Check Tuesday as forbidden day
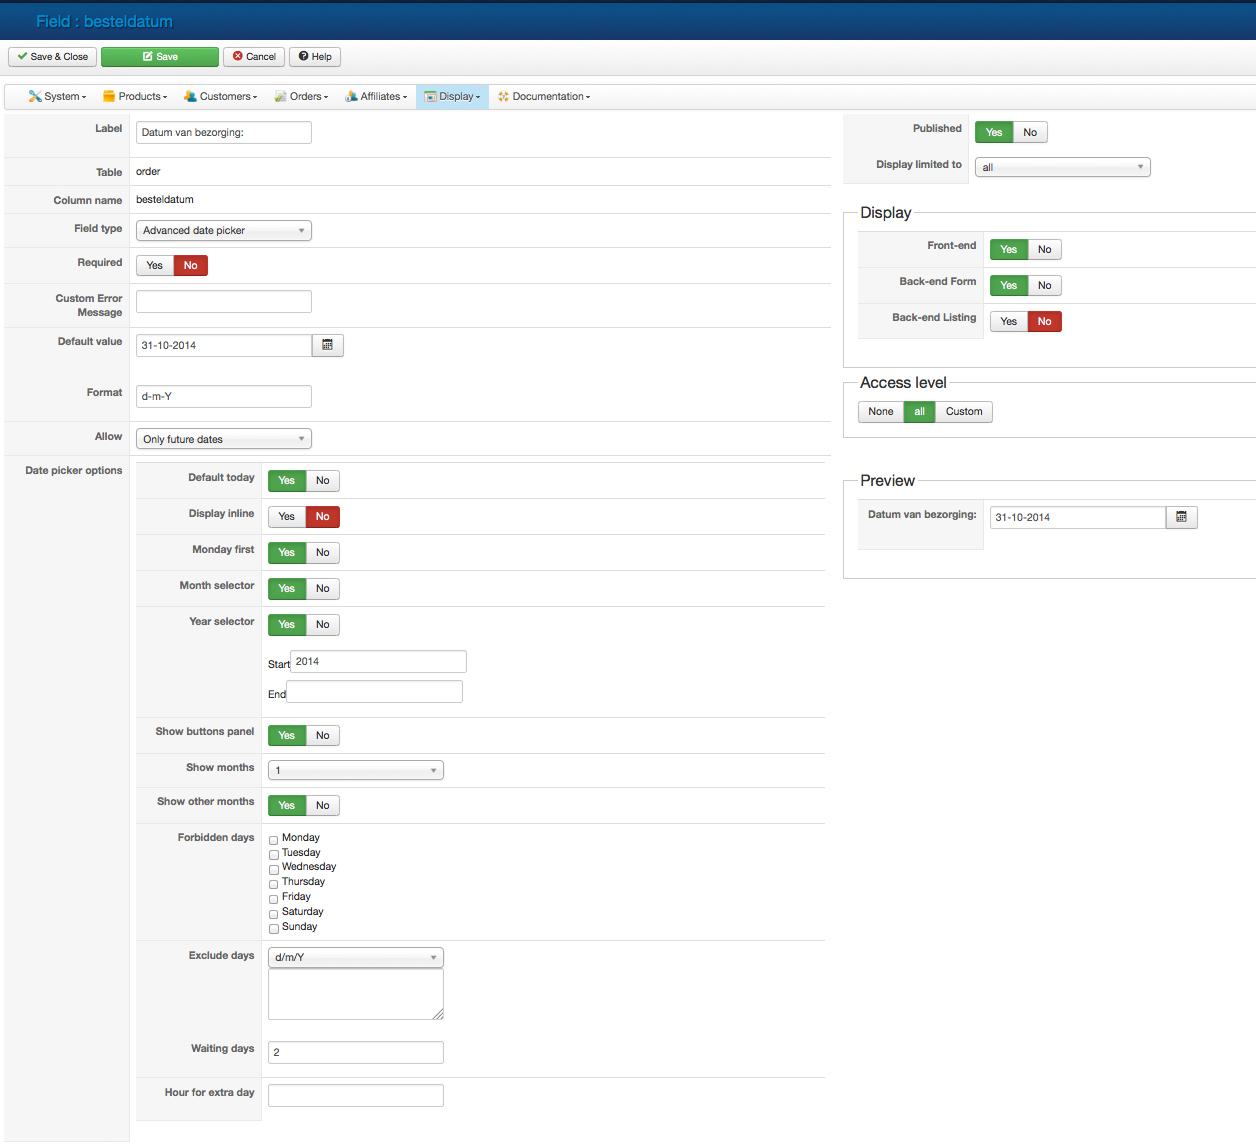The height and width of the screenshot is (1145, 1256). coord(274,855)
